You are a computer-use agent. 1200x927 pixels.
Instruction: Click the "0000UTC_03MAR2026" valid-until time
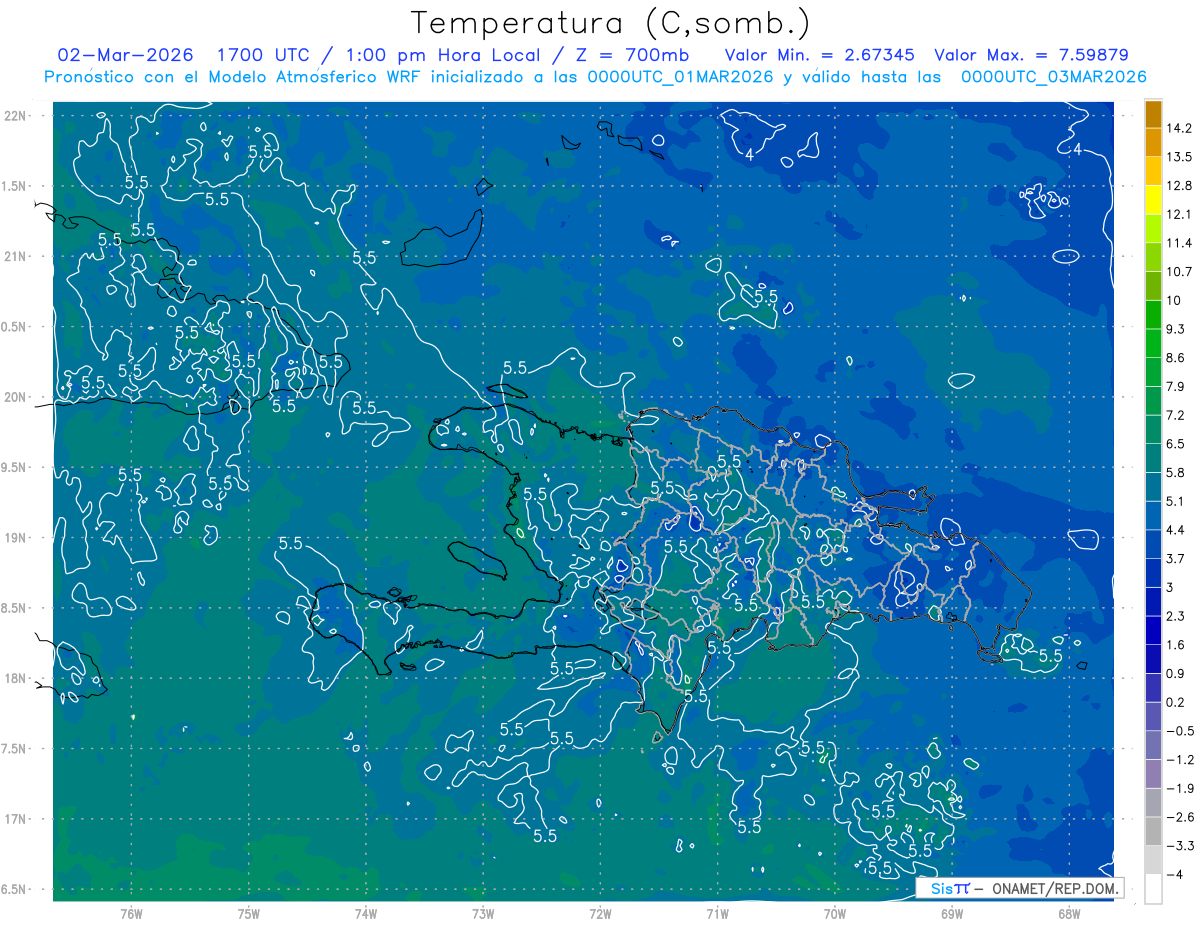tap(1054, 77)
